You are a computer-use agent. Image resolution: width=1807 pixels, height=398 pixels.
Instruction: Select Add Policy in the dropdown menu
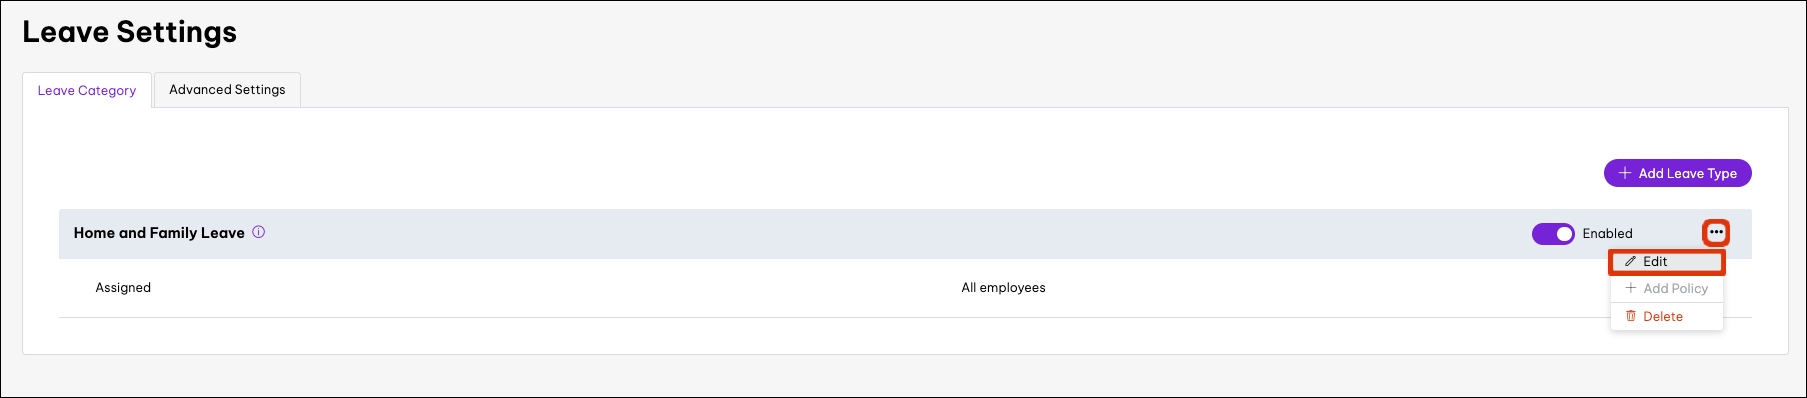1667,288
